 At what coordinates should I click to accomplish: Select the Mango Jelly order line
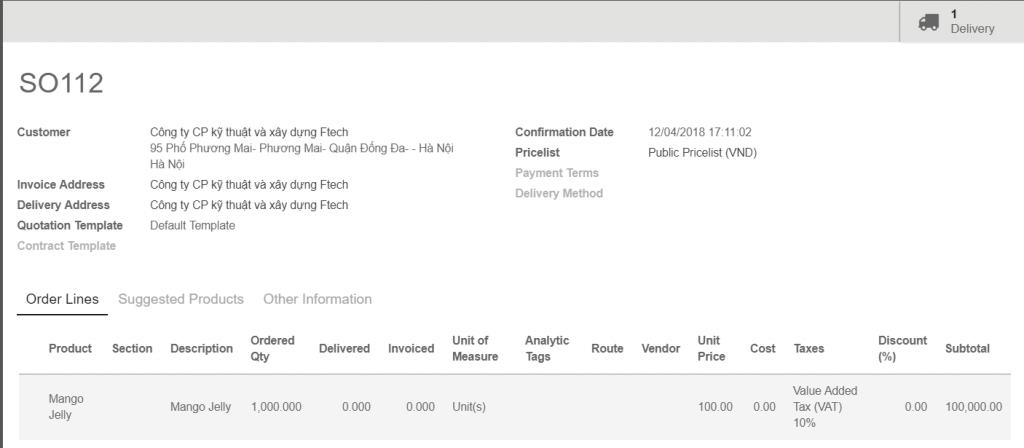coord(515,407)
